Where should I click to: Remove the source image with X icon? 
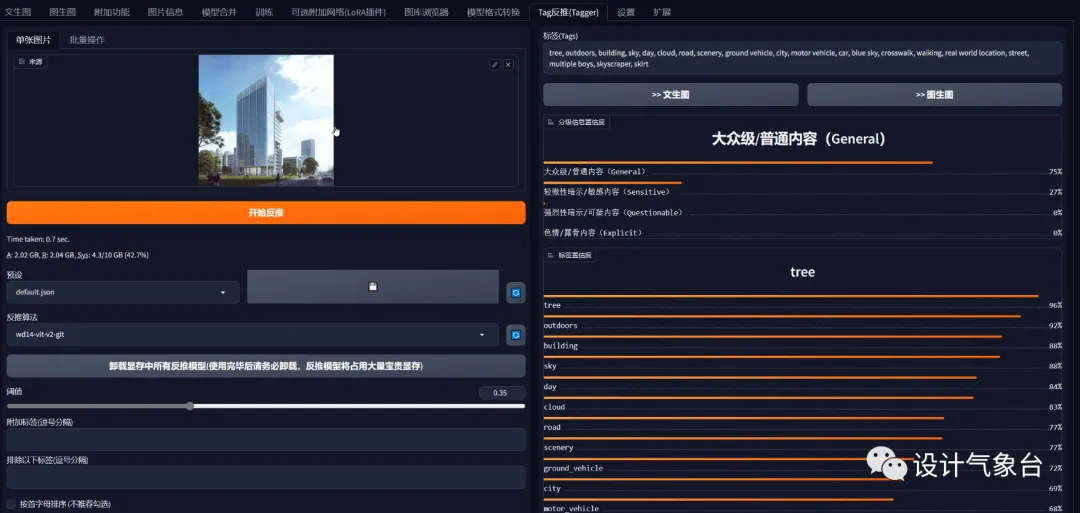tap(508, 65)
